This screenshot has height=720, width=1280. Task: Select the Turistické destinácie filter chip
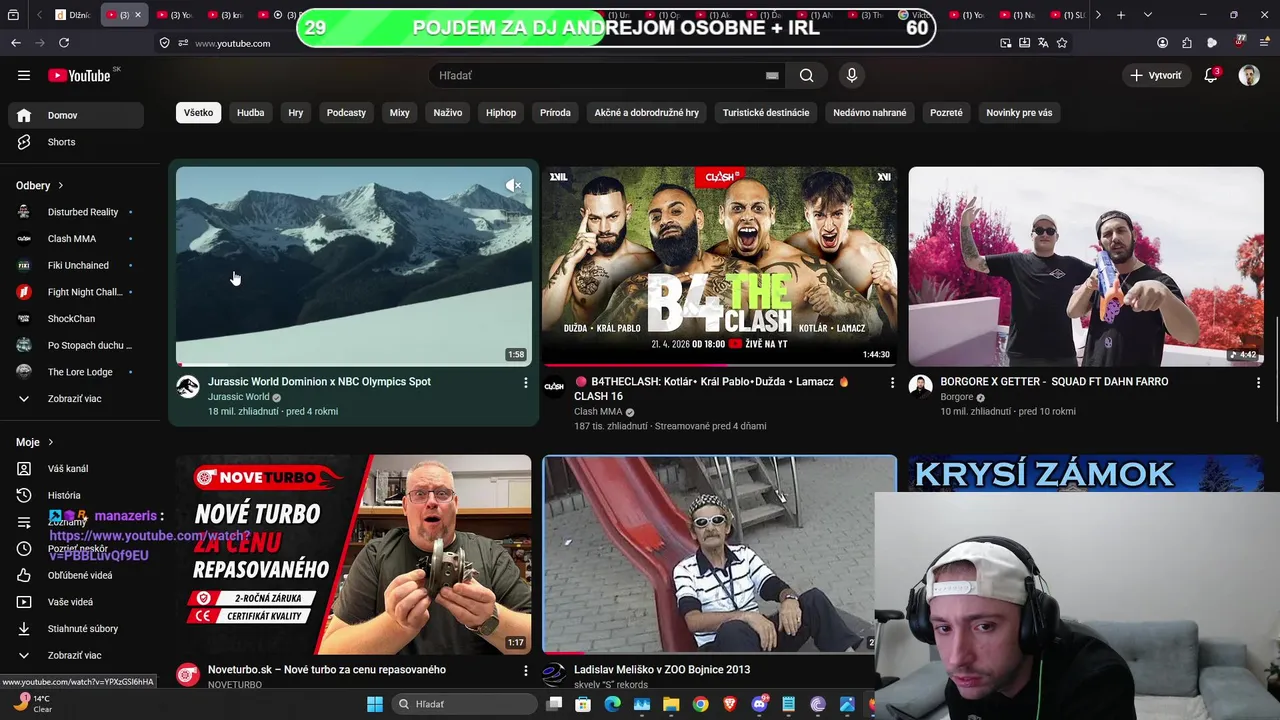coord(766,113)
